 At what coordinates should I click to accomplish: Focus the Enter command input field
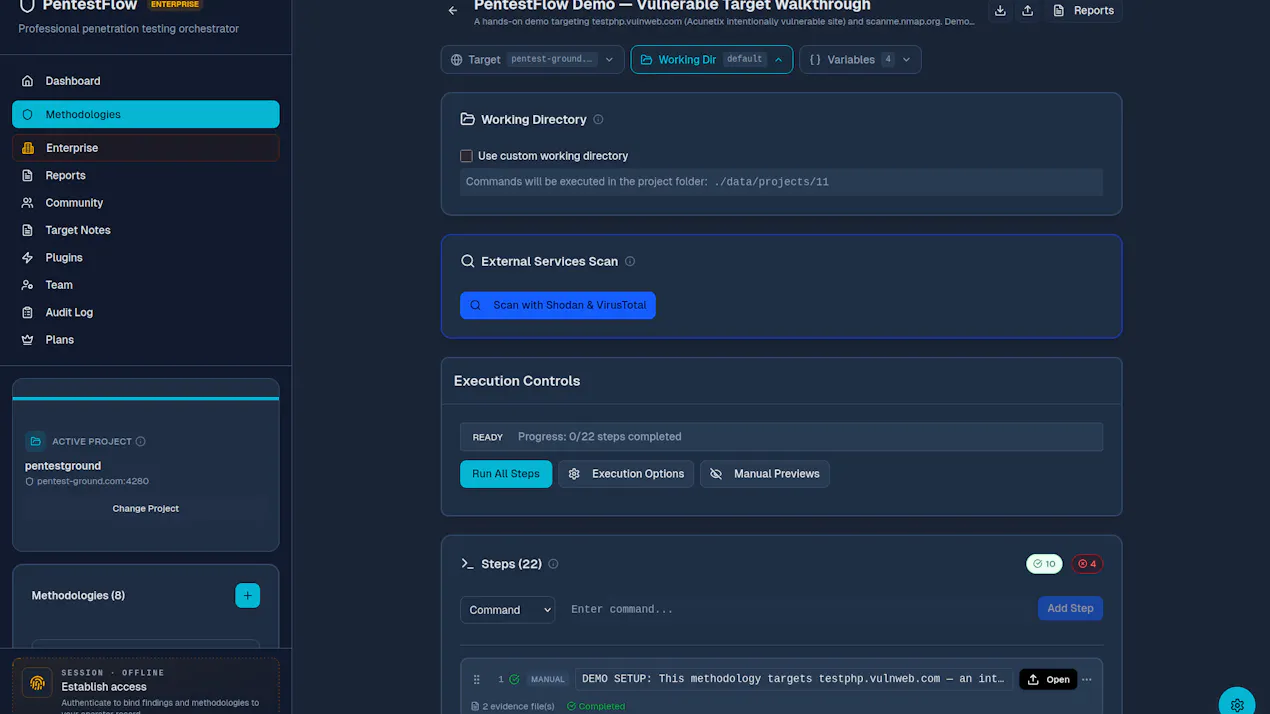click(796, 609)
